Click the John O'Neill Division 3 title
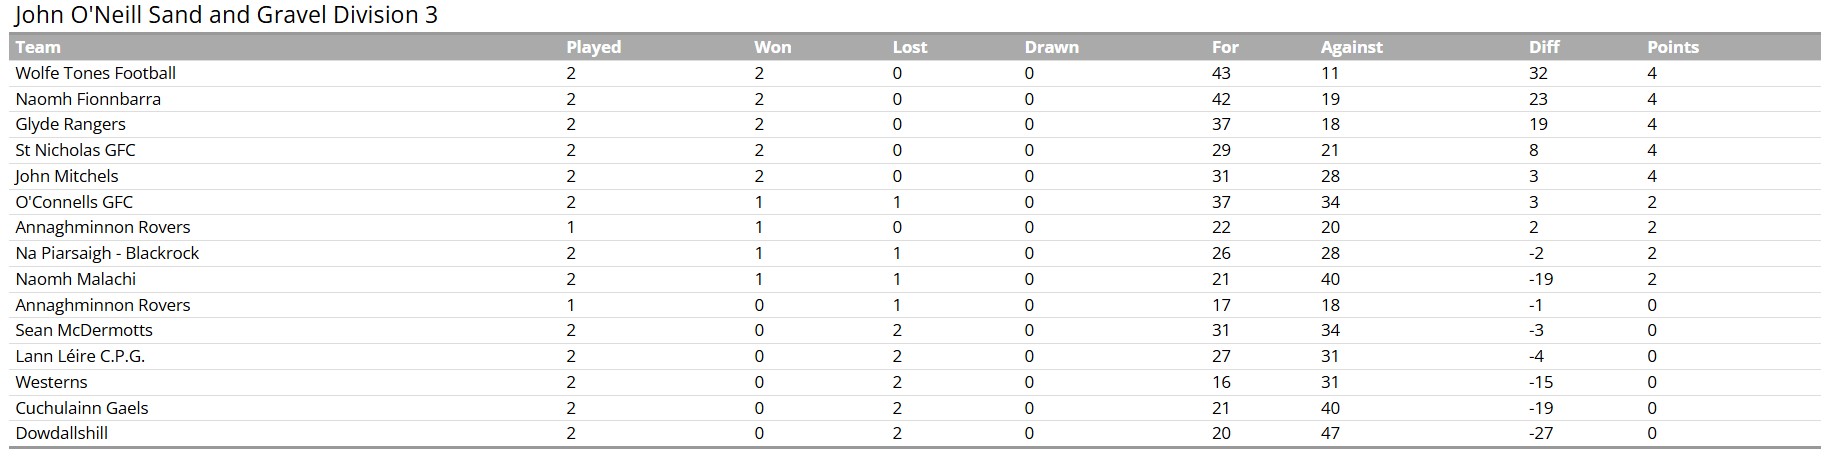This screenshot has width=1834, height=466. pyautogui.click(x=226, y=15)
